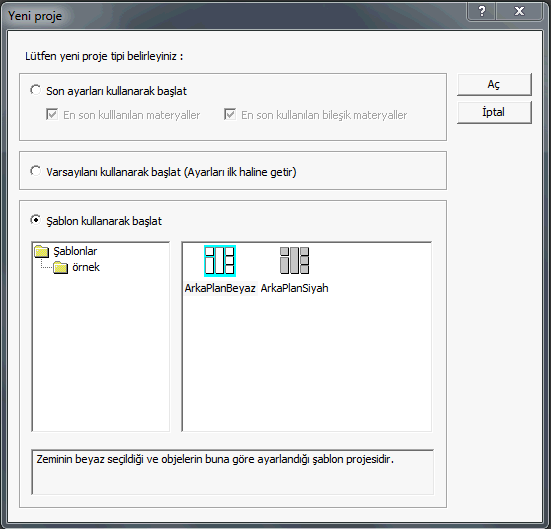Select 'Son ayarları kullanarak başlat' radio button

[x=35, y=90]
